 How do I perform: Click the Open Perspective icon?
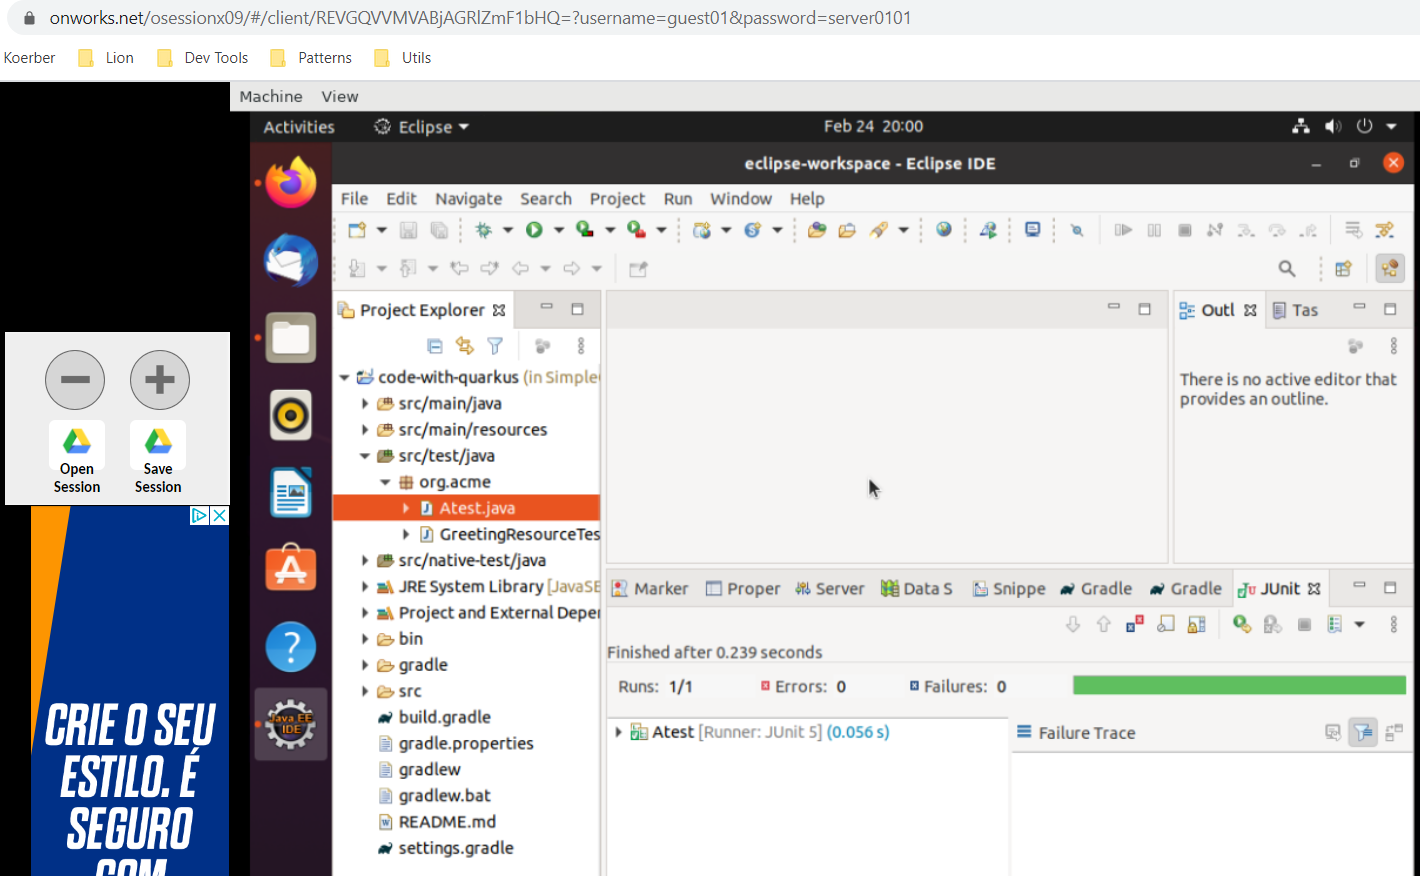[x=1343, y=268]
